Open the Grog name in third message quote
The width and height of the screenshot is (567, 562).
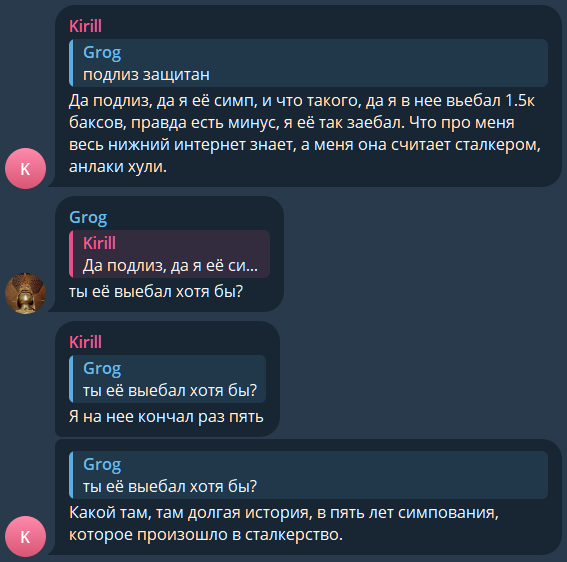[102, 369]
